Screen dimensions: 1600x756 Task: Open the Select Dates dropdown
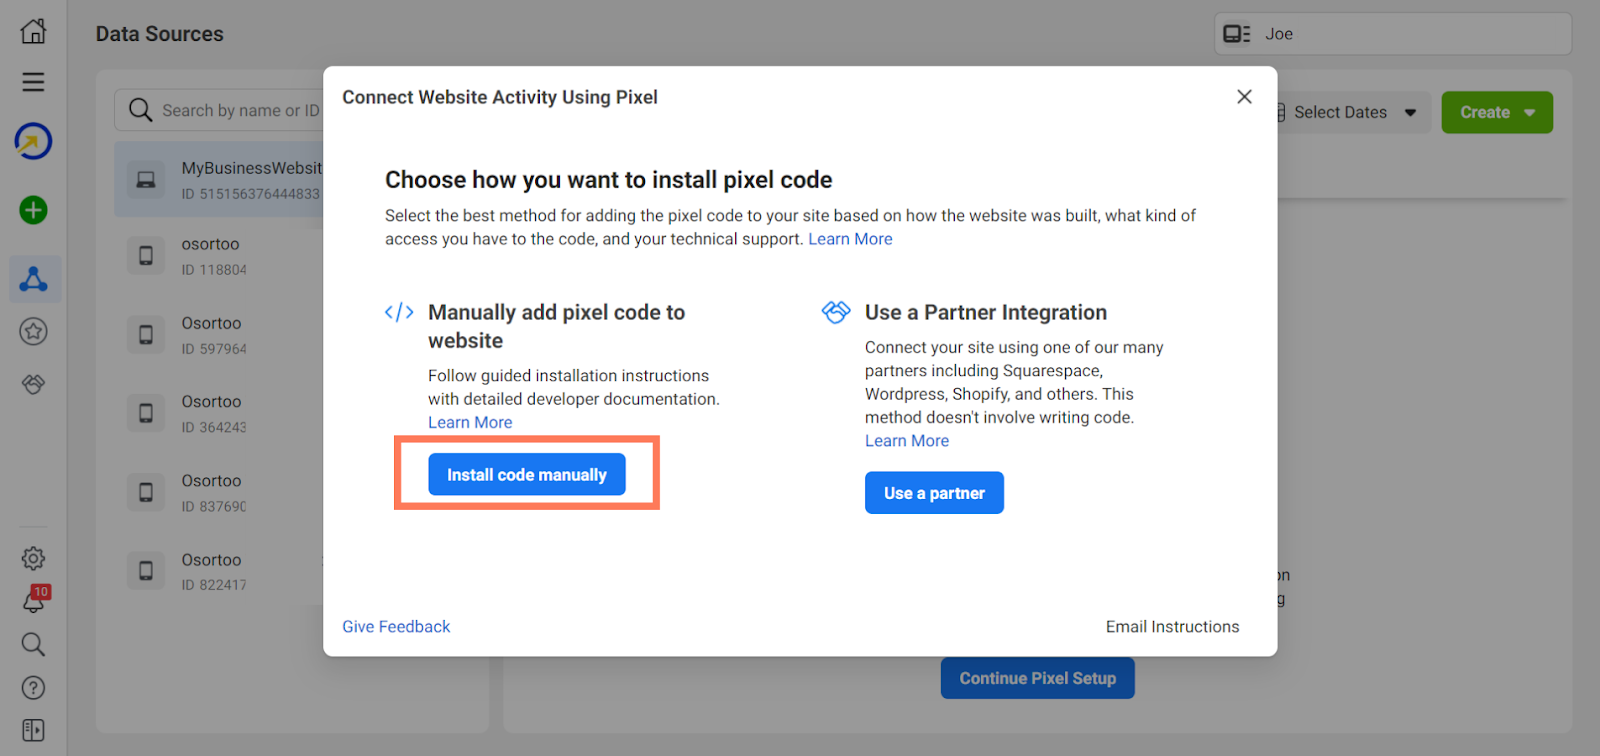(x=1350, y=113)
